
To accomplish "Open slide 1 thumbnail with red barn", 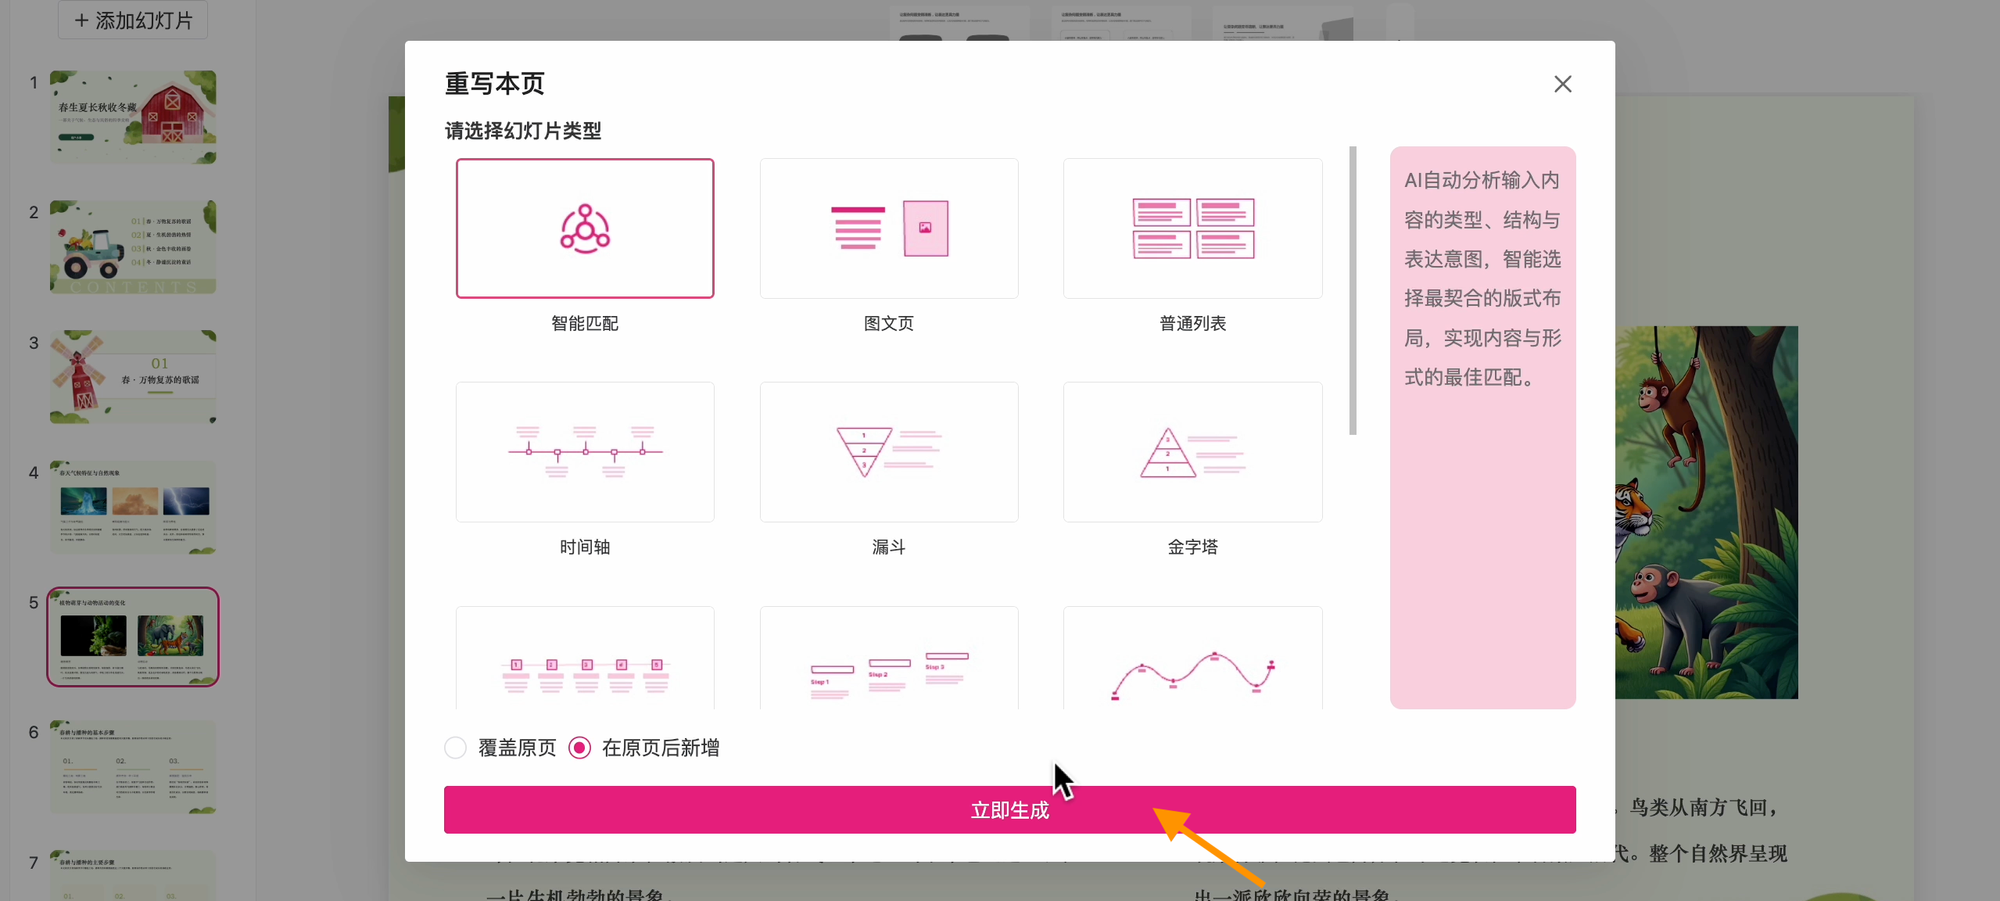I will pos(133,117).
